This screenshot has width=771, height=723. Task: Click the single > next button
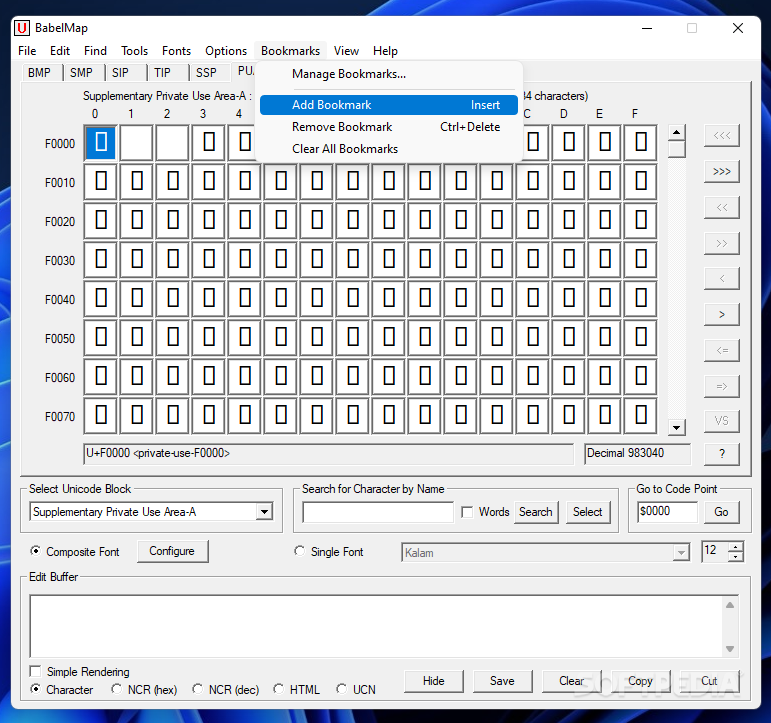coord(721,315)
